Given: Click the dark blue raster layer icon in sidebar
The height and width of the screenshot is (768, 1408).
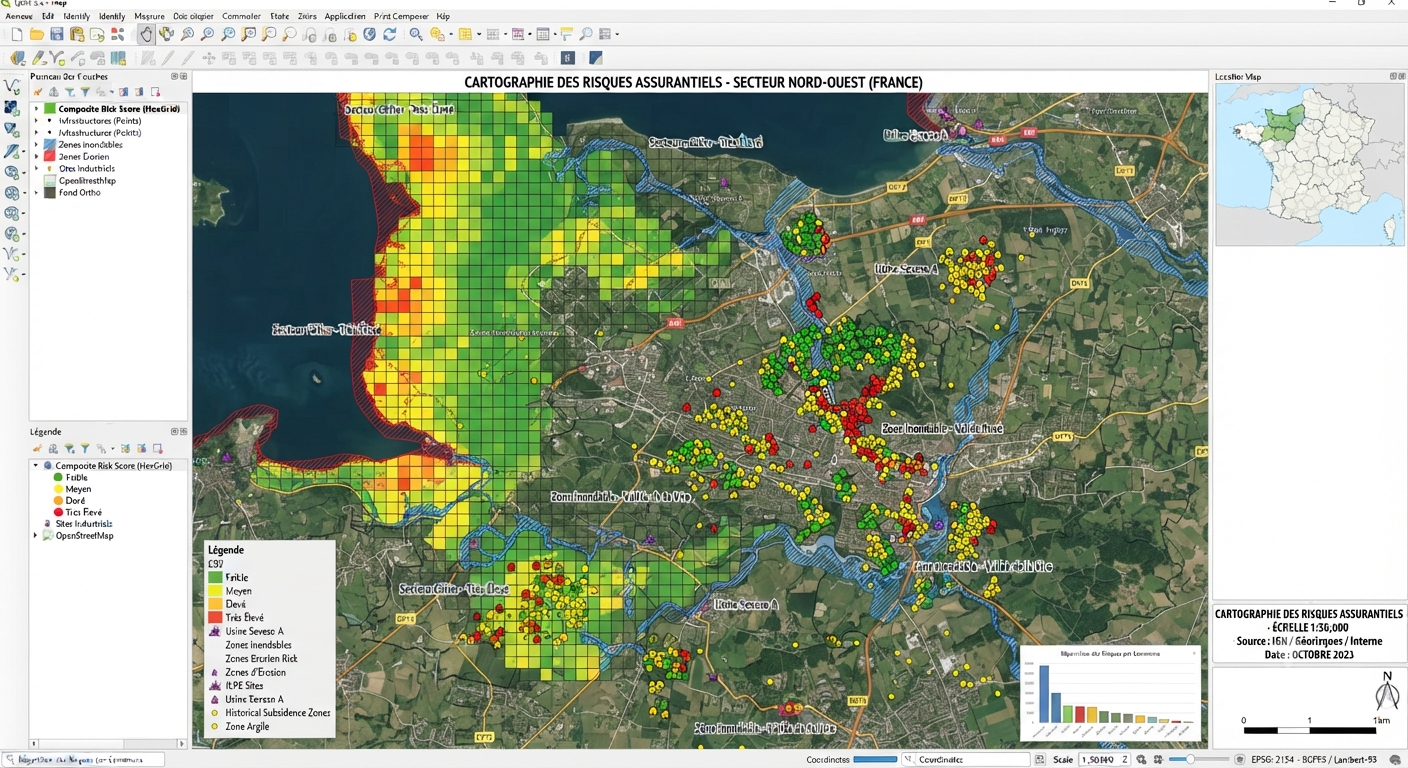Looking at the screenshot, I should point(12,108).
